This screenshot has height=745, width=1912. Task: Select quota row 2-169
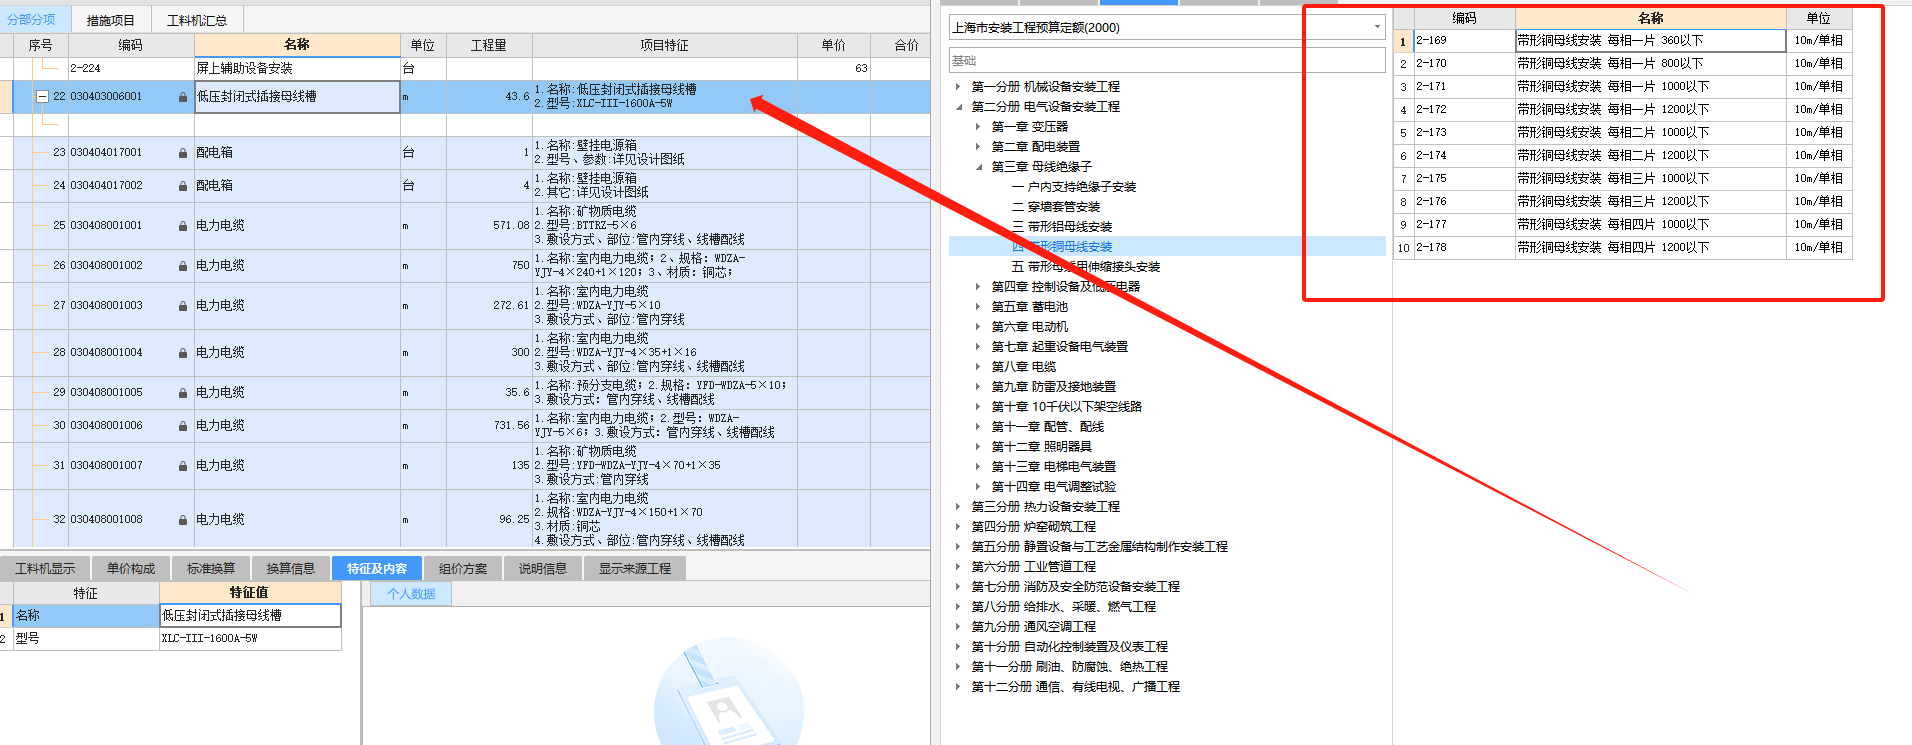[1622, 41]
